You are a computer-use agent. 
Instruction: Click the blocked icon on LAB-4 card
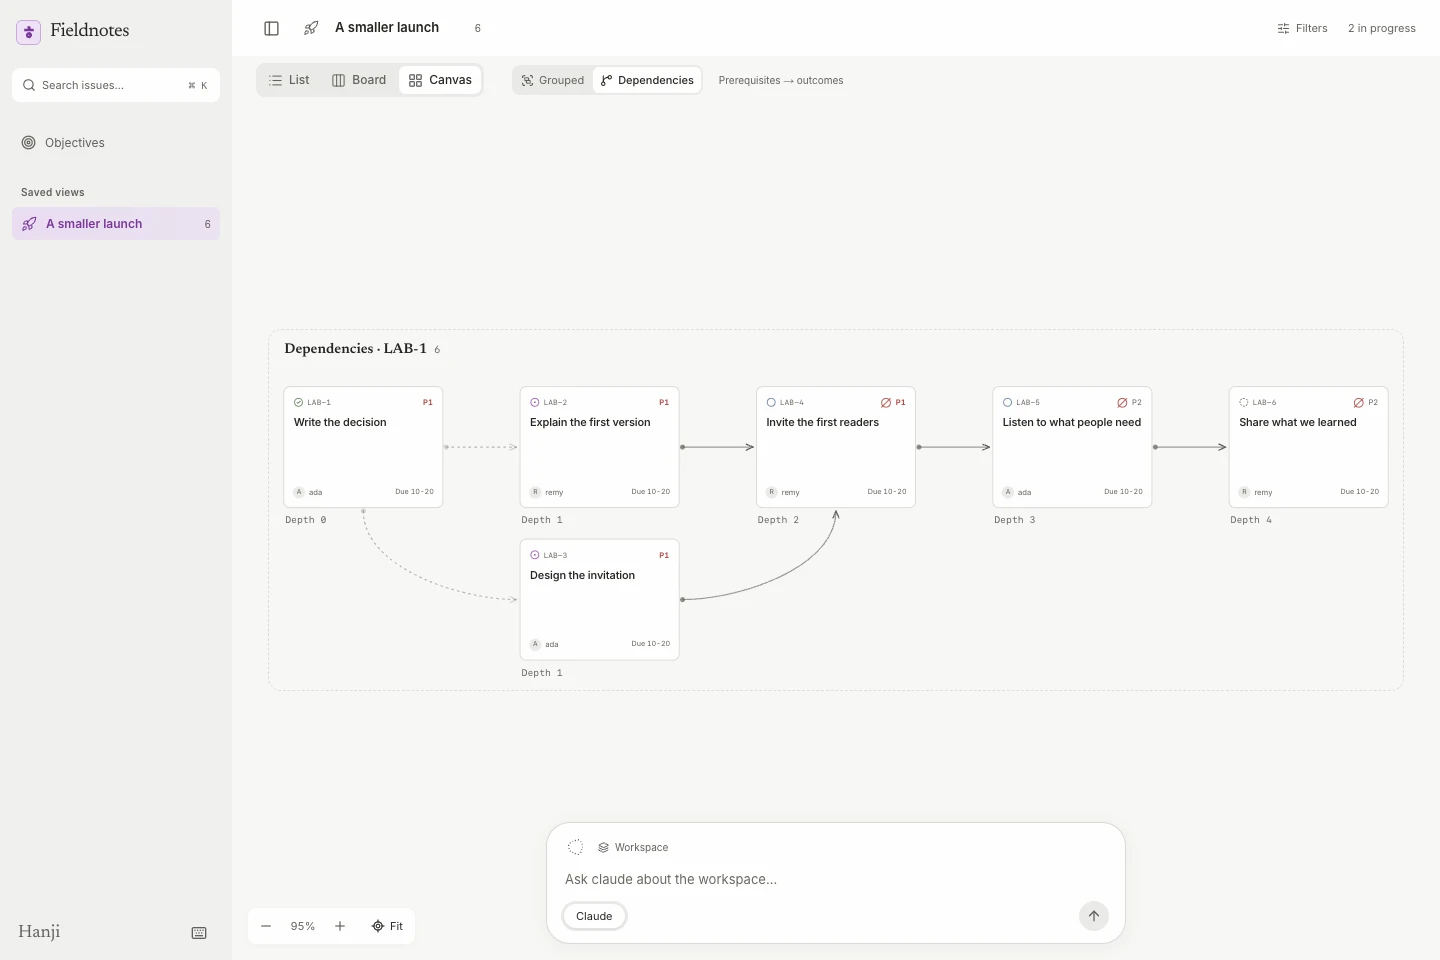pos(886,403)
